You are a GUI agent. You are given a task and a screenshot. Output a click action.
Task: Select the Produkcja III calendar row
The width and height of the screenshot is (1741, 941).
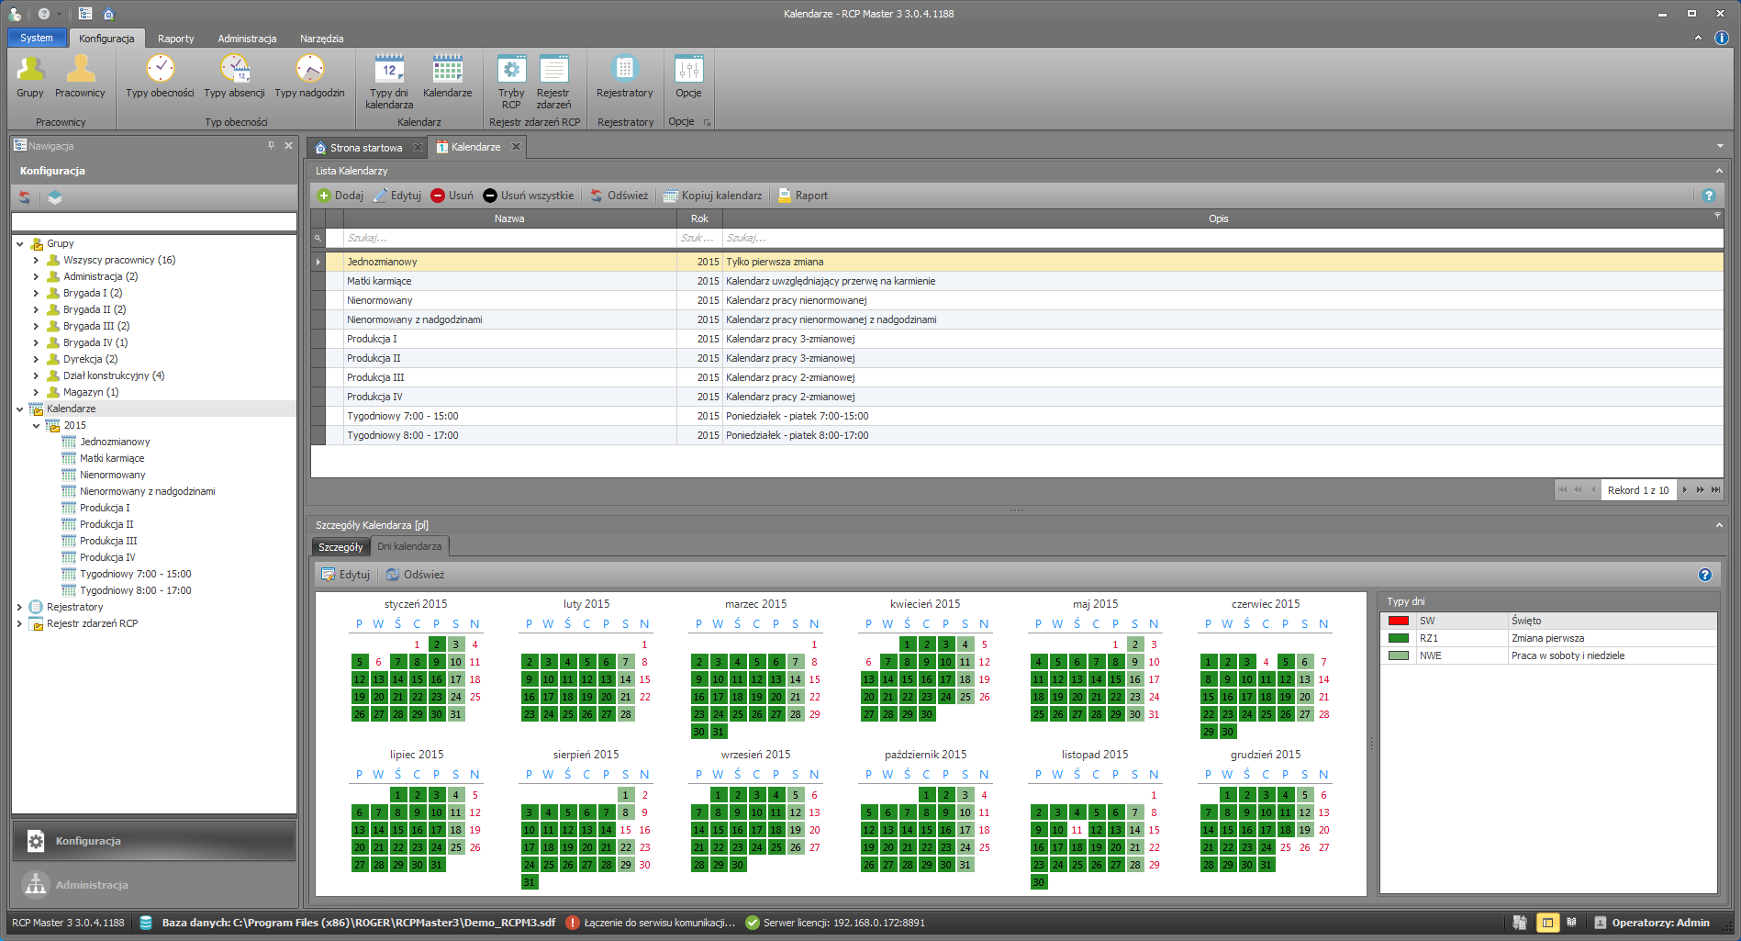pos(1017,378)
